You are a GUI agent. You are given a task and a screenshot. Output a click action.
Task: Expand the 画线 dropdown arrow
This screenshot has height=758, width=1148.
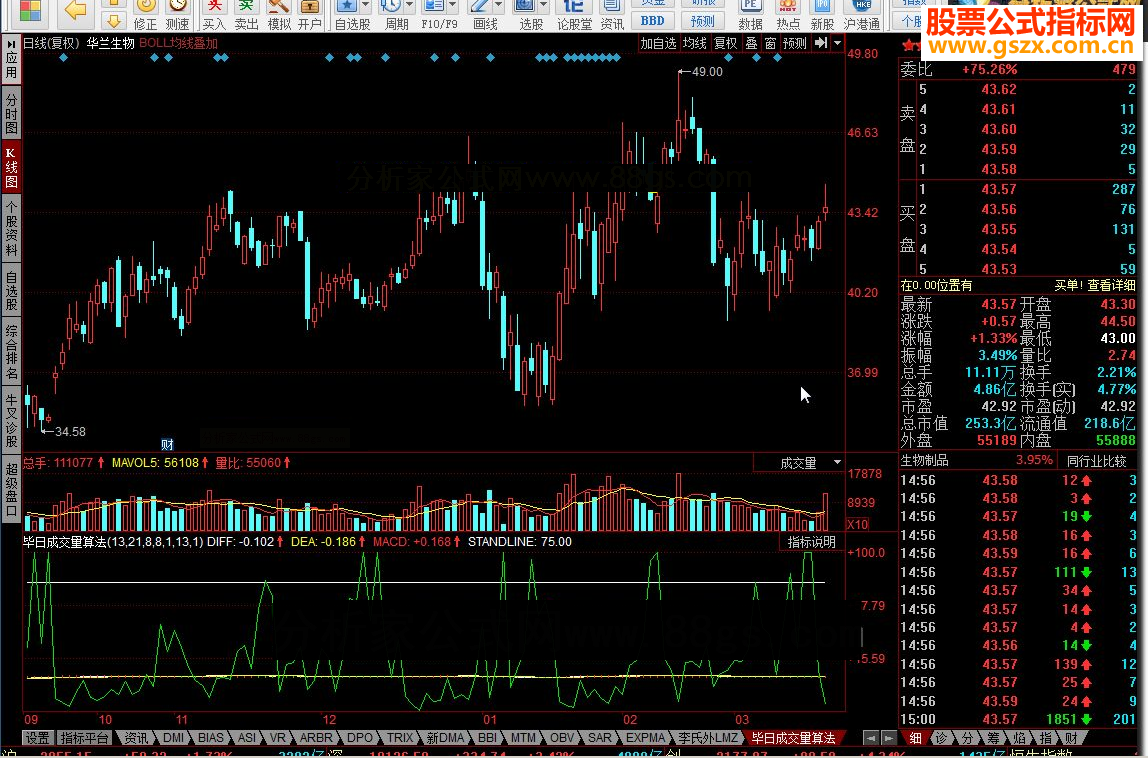coord(499,6)
